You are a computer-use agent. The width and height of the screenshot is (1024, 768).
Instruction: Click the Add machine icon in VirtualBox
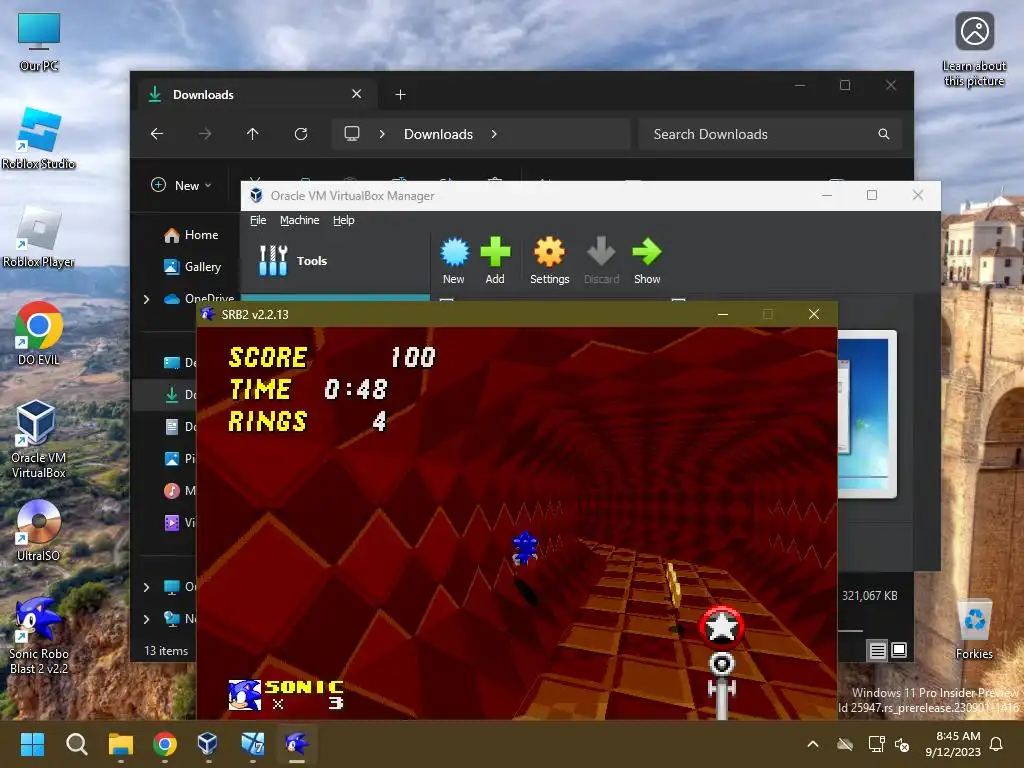[495, 261]
